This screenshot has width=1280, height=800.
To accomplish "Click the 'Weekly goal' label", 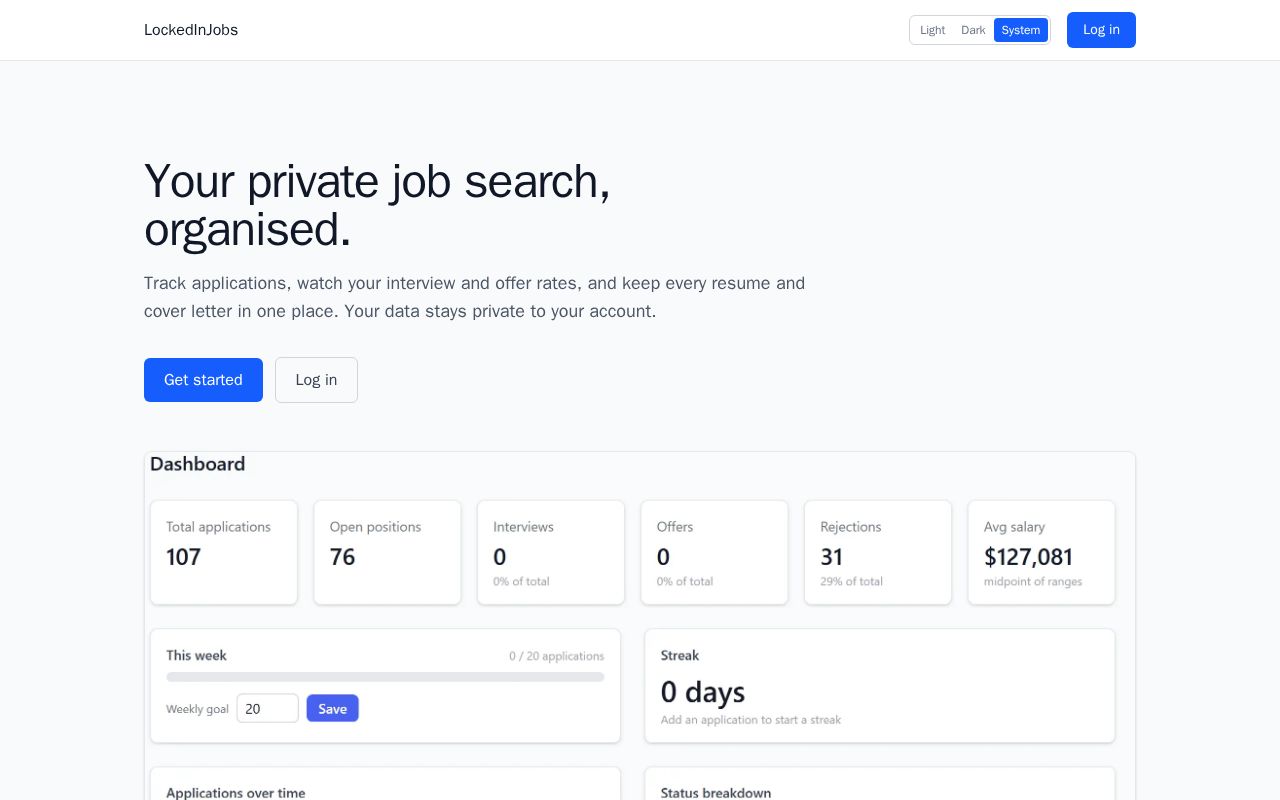I will pyautogui.click(x=197, y=709).
